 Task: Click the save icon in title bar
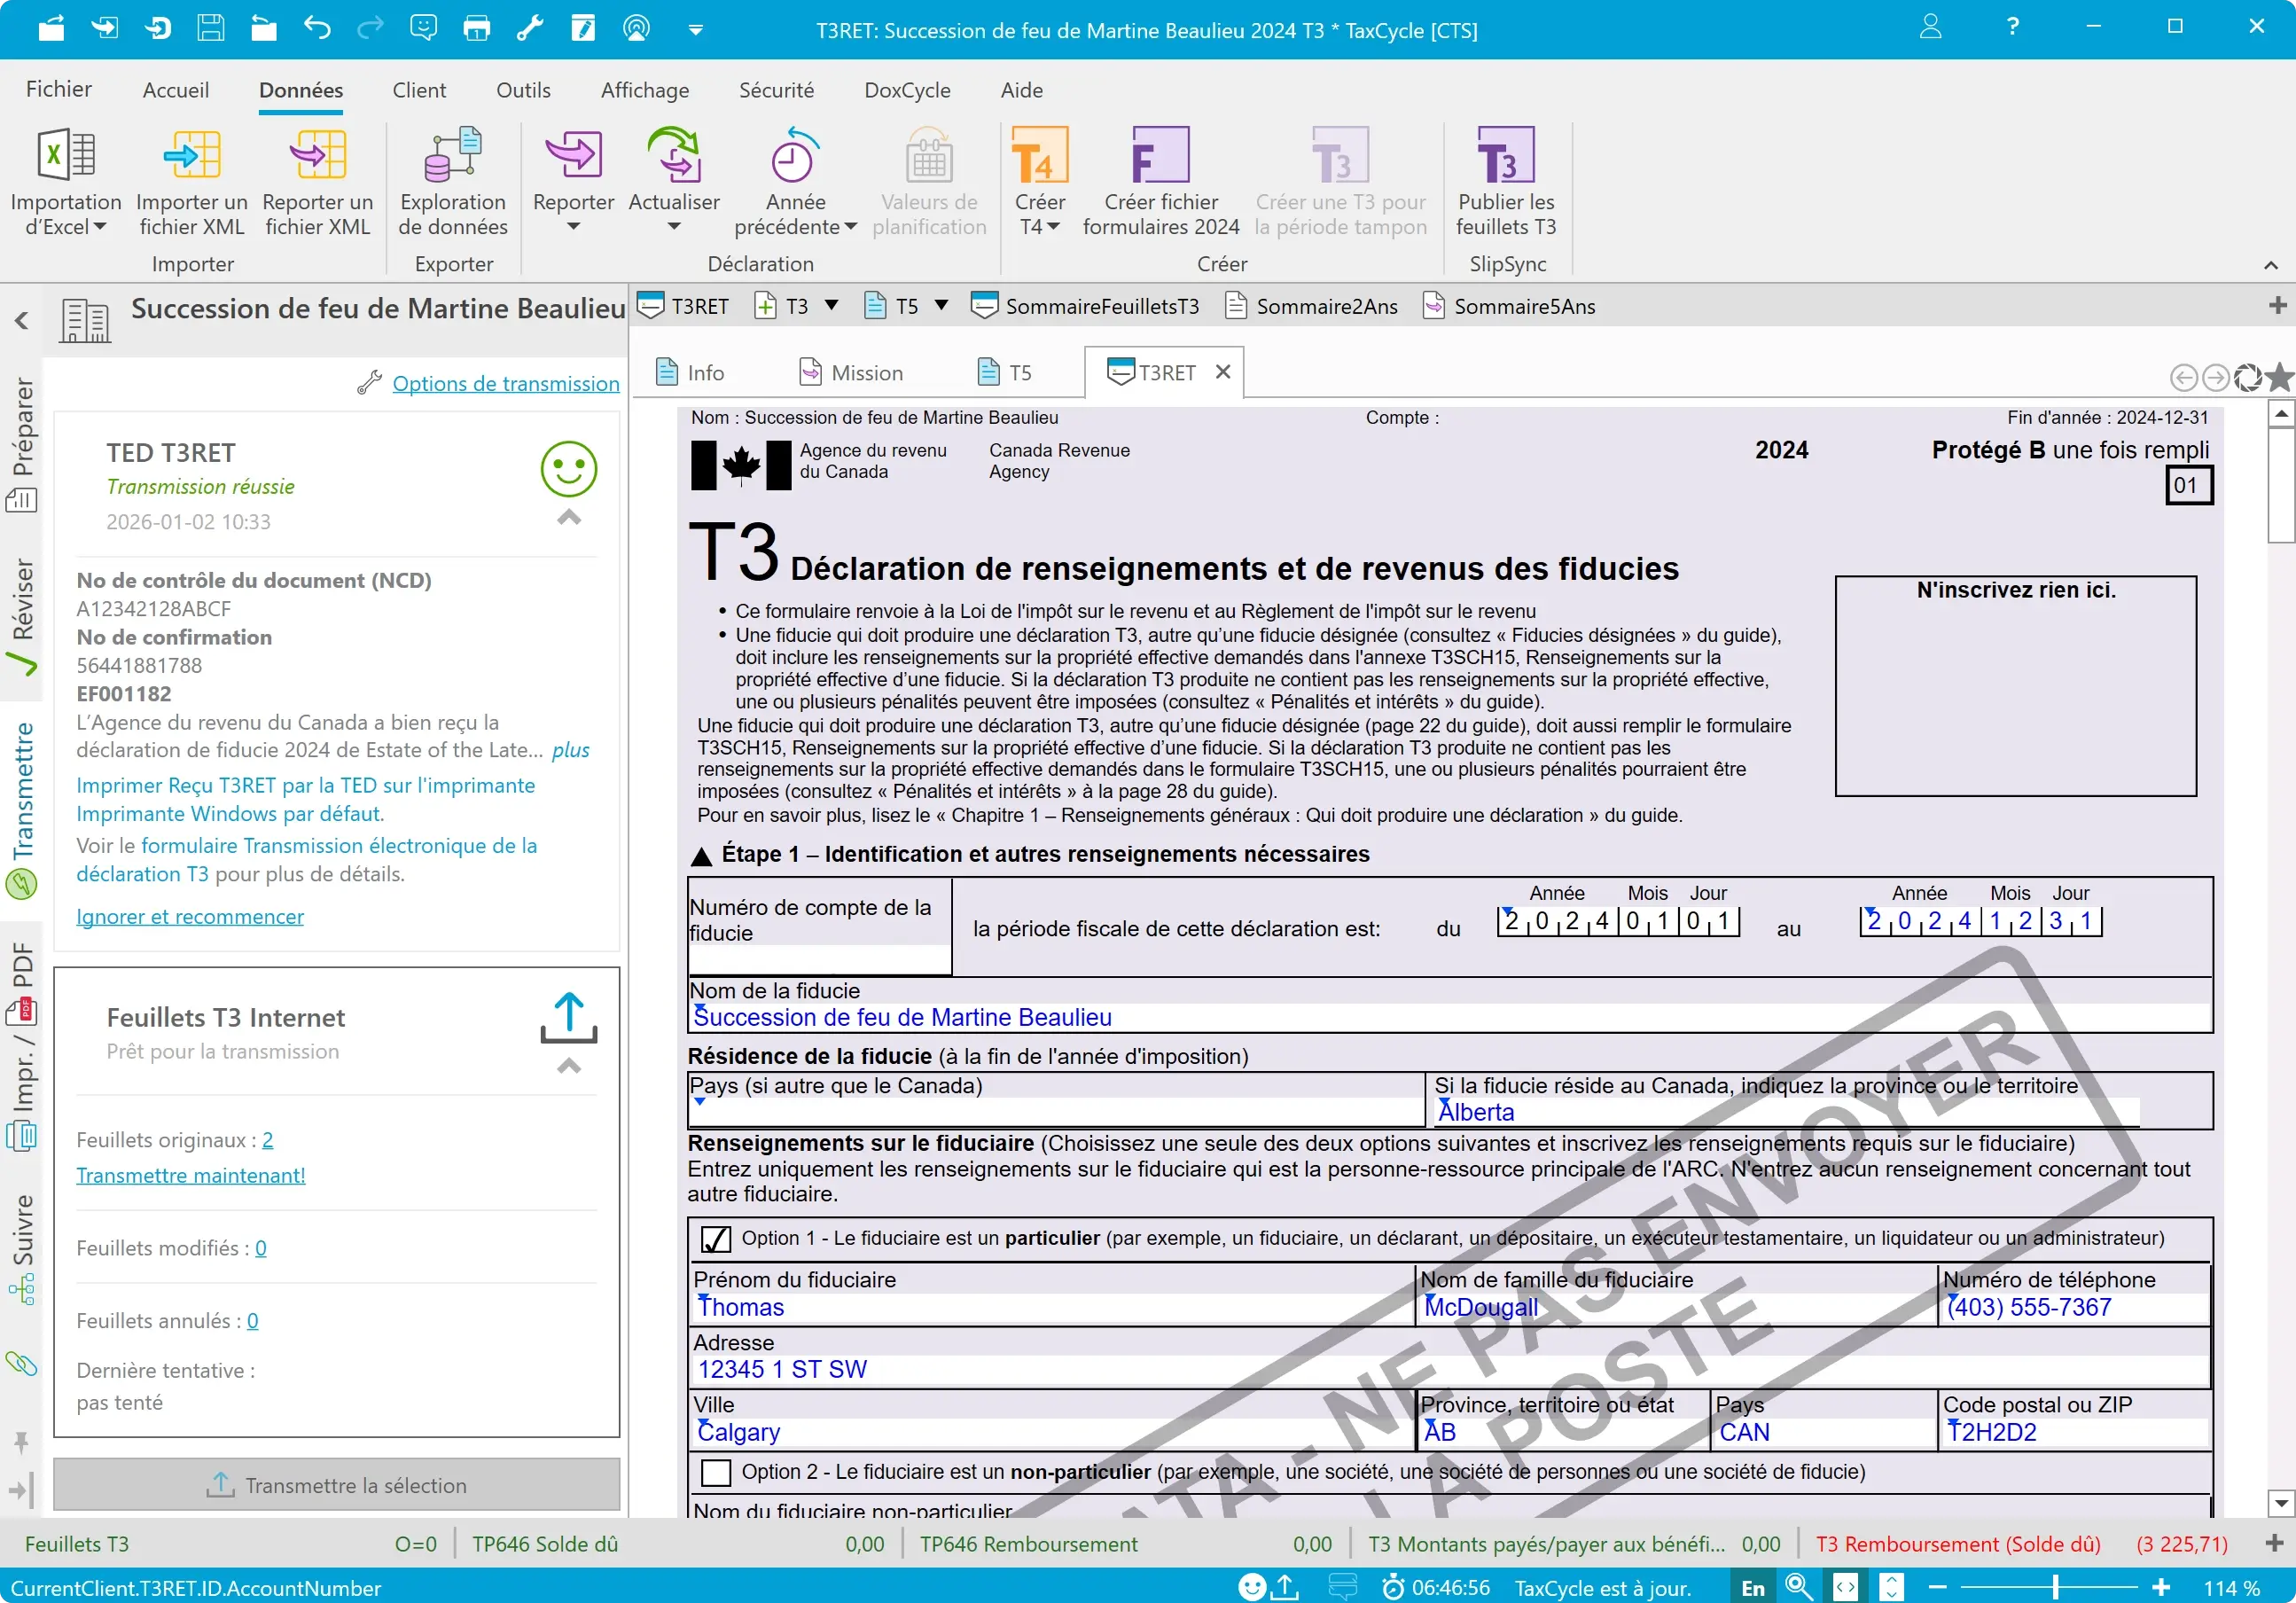[210, 28]
